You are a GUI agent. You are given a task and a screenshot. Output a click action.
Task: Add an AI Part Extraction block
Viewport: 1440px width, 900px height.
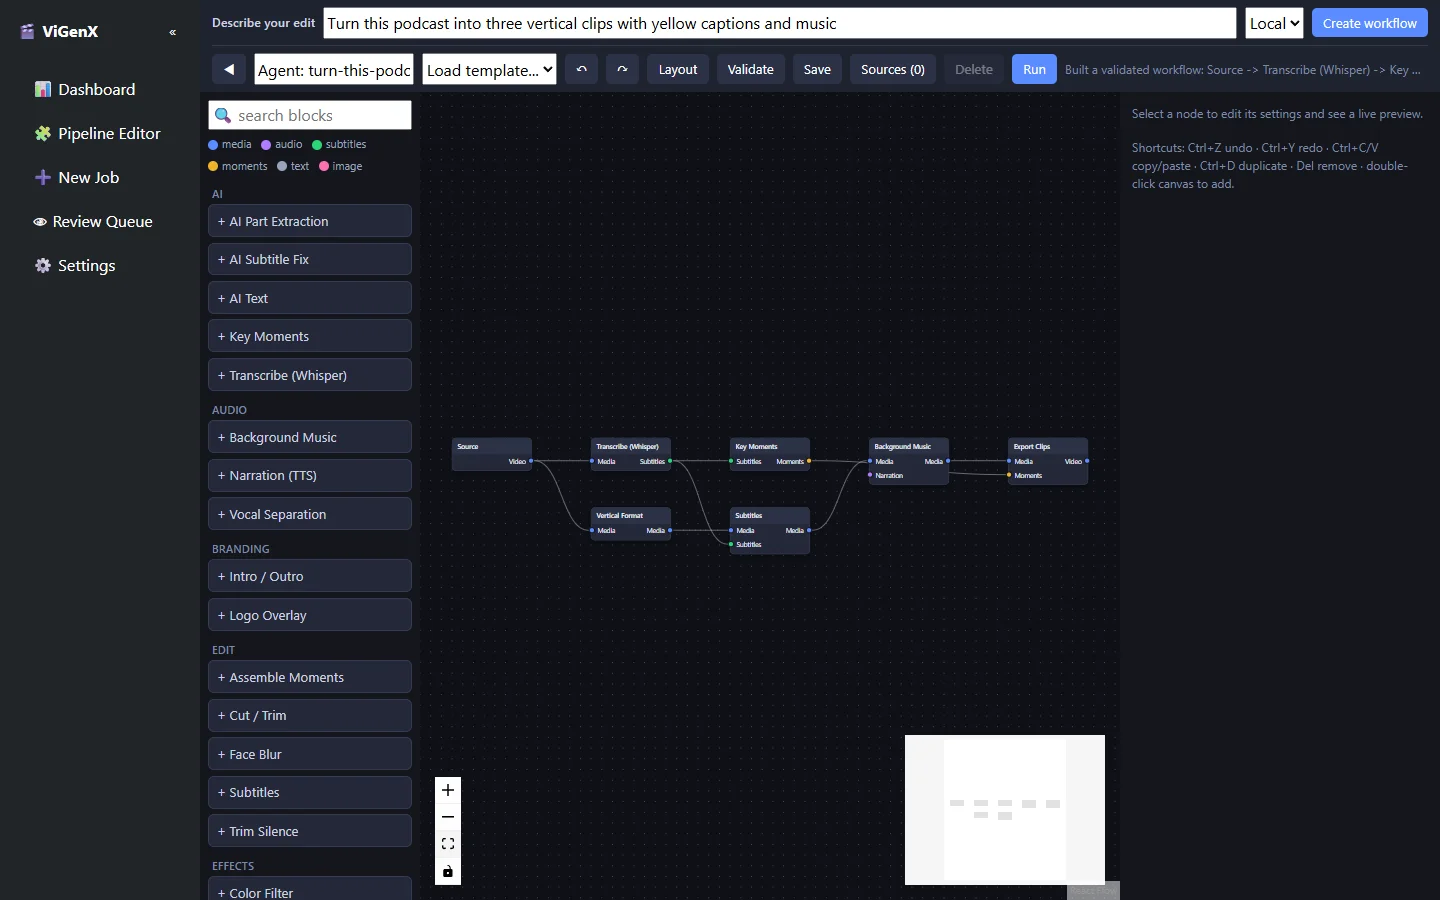(310, 221)
